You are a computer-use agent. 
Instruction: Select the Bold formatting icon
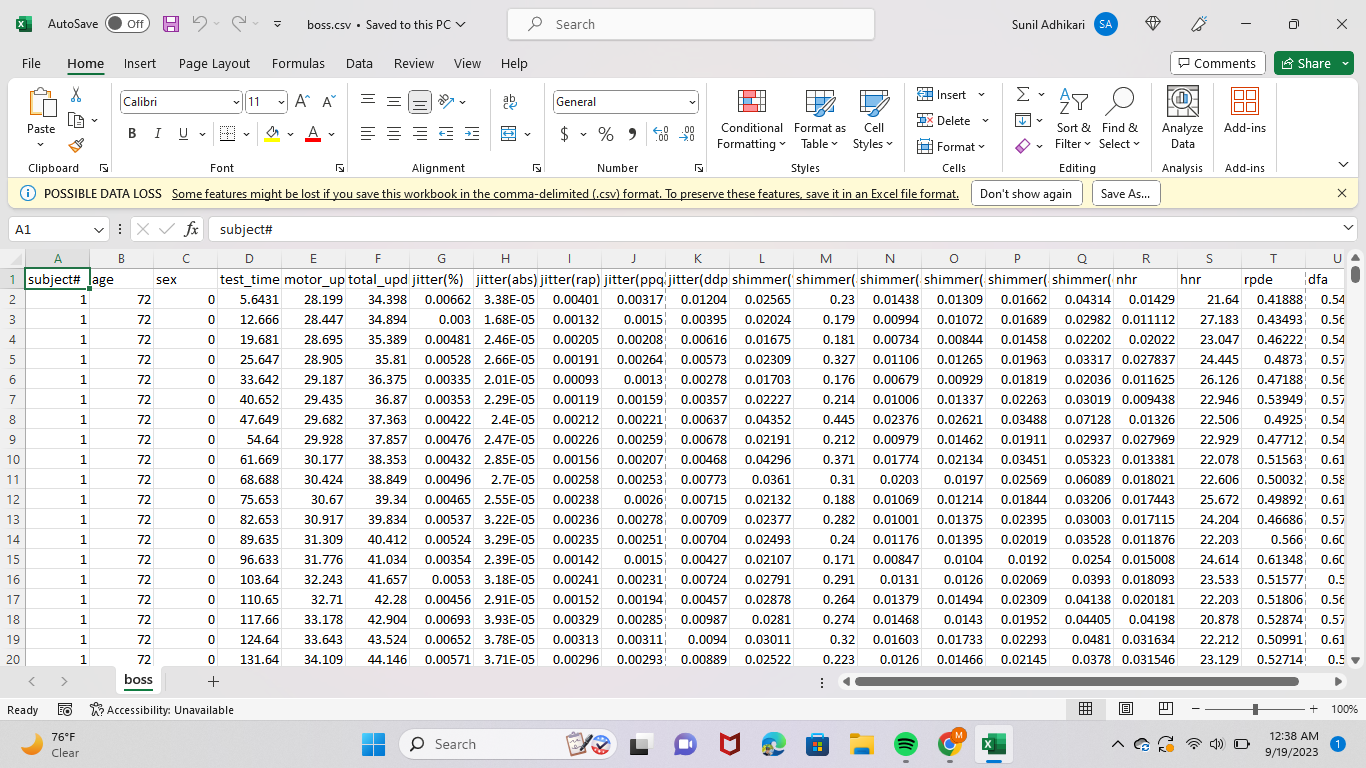pyautogui.click(x=133, y=134)
